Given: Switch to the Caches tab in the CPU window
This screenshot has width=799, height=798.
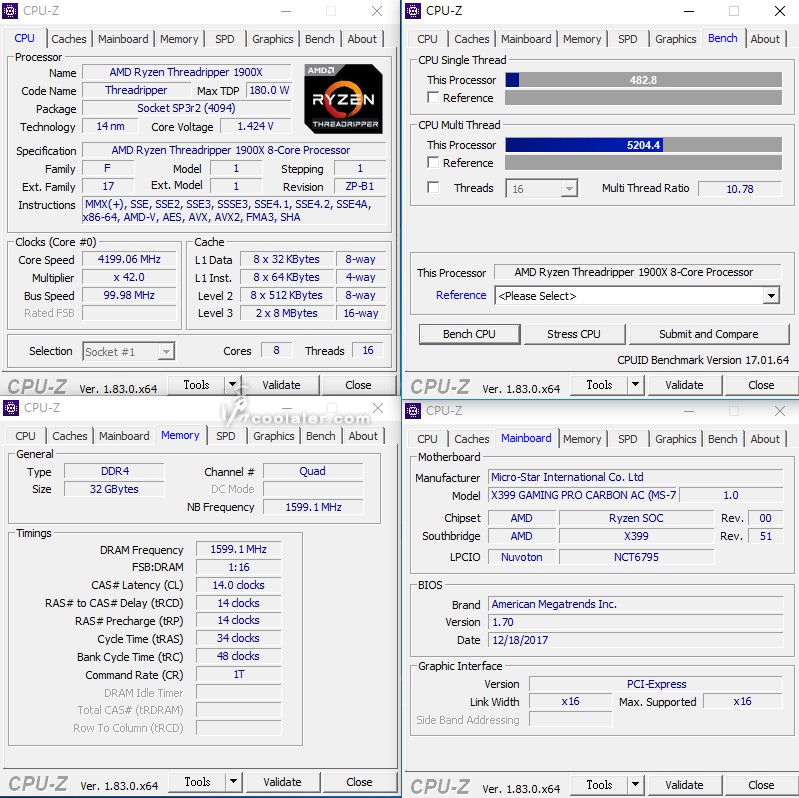Looking at the screenshot, I should coord(69,39).
